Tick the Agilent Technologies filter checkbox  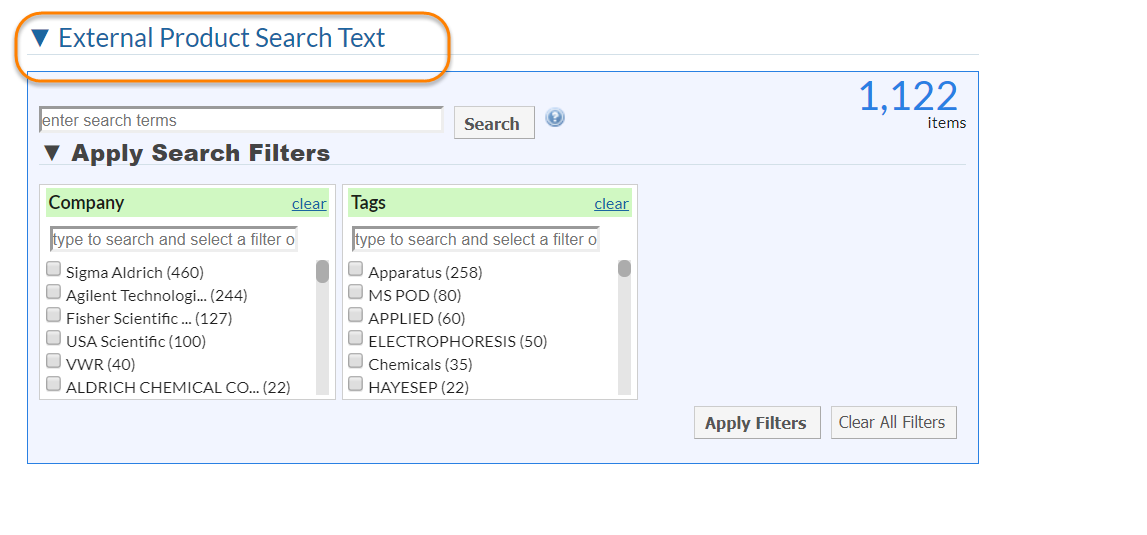point(54,292)
